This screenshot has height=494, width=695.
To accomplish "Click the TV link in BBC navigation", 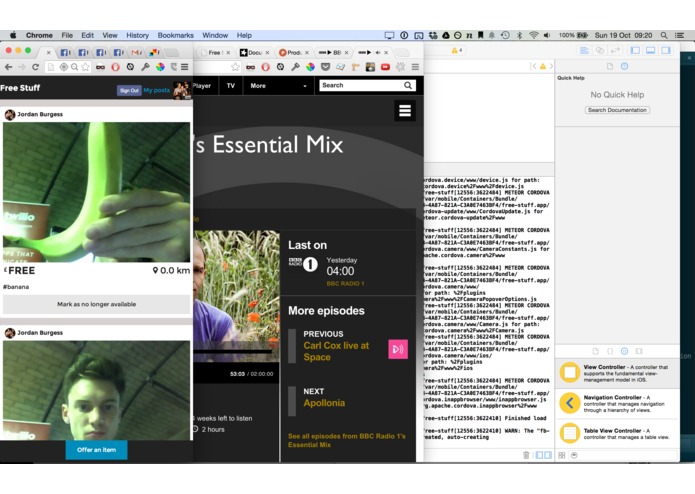I will coord(231,86).
